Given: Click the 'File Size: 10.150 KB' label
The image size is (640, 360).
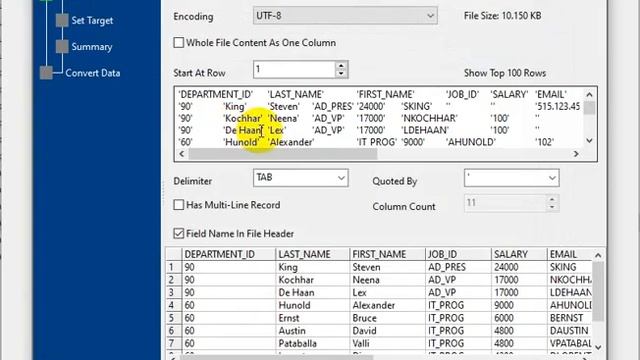Looking at the screenshot, I should pyautogui.click(x=502, y=16).
